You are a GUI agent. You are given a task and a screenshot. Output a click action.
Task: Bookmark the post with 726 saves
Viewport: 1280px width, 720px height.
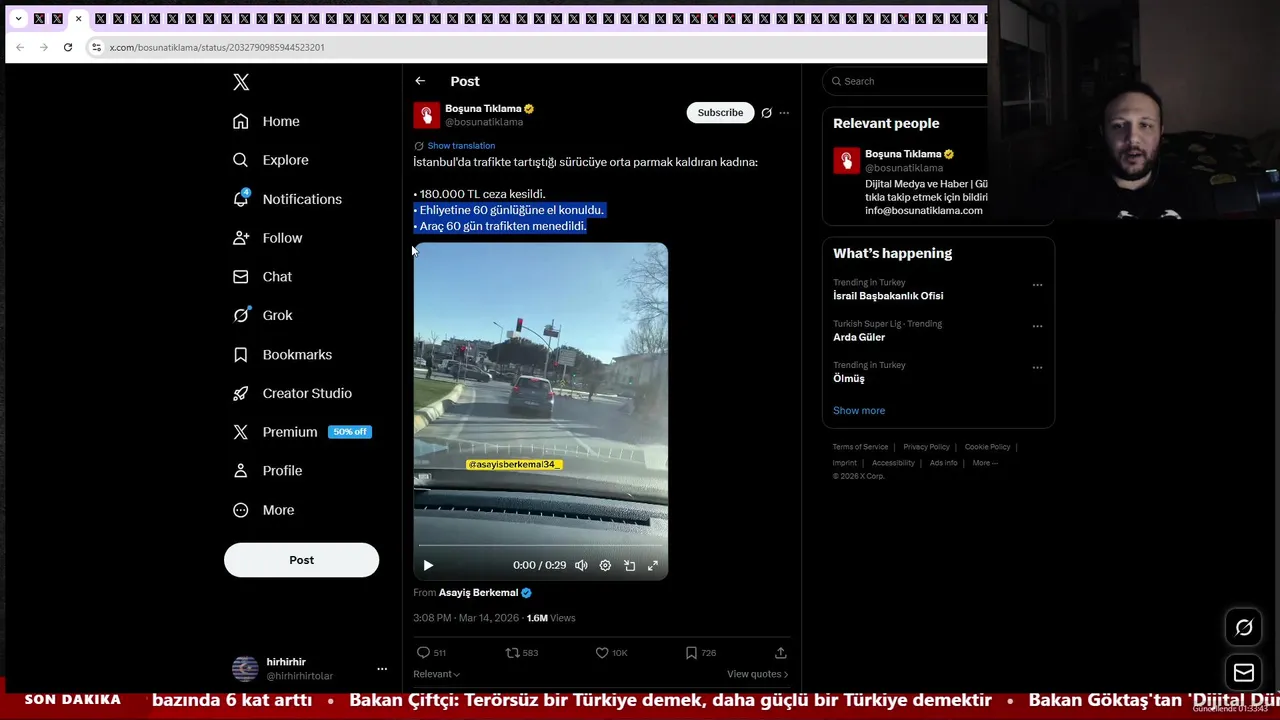tap(700, 653)
